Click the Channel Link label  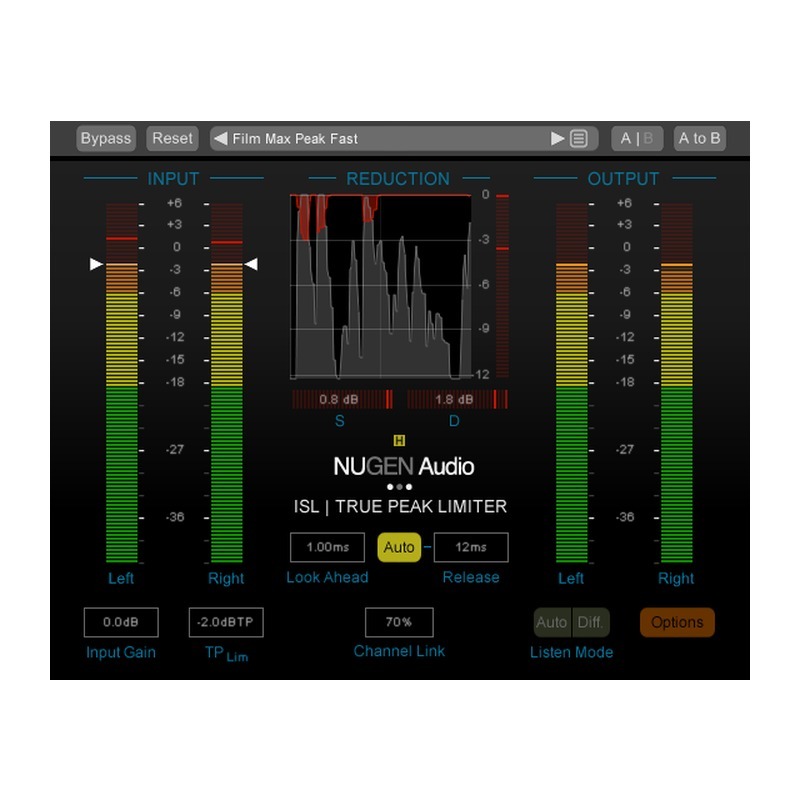click(399, 652)
